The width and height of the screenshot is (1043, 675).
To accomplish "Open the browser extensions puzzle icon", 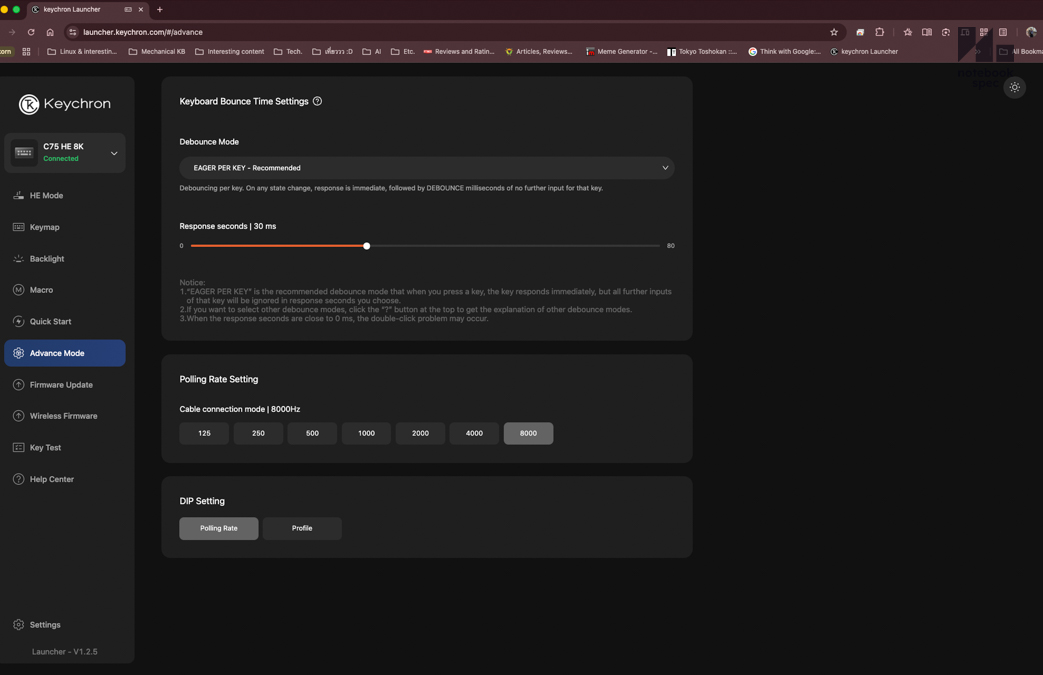I will [x=880, y=32].
